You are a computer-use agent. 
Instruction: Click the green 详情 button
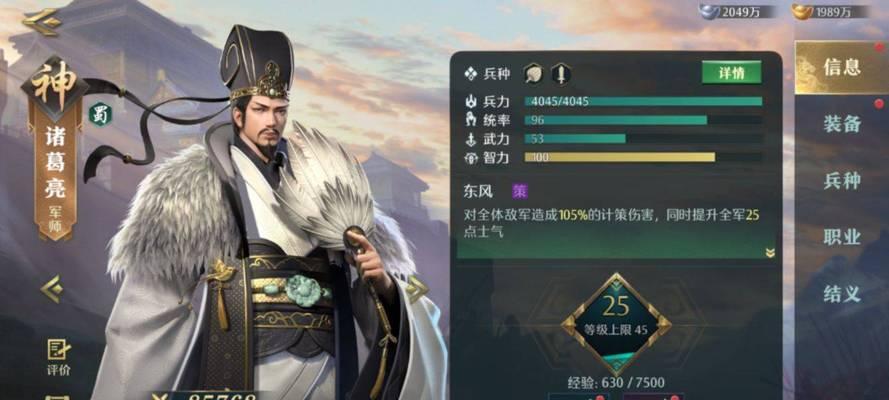click(x=731, y=73)
